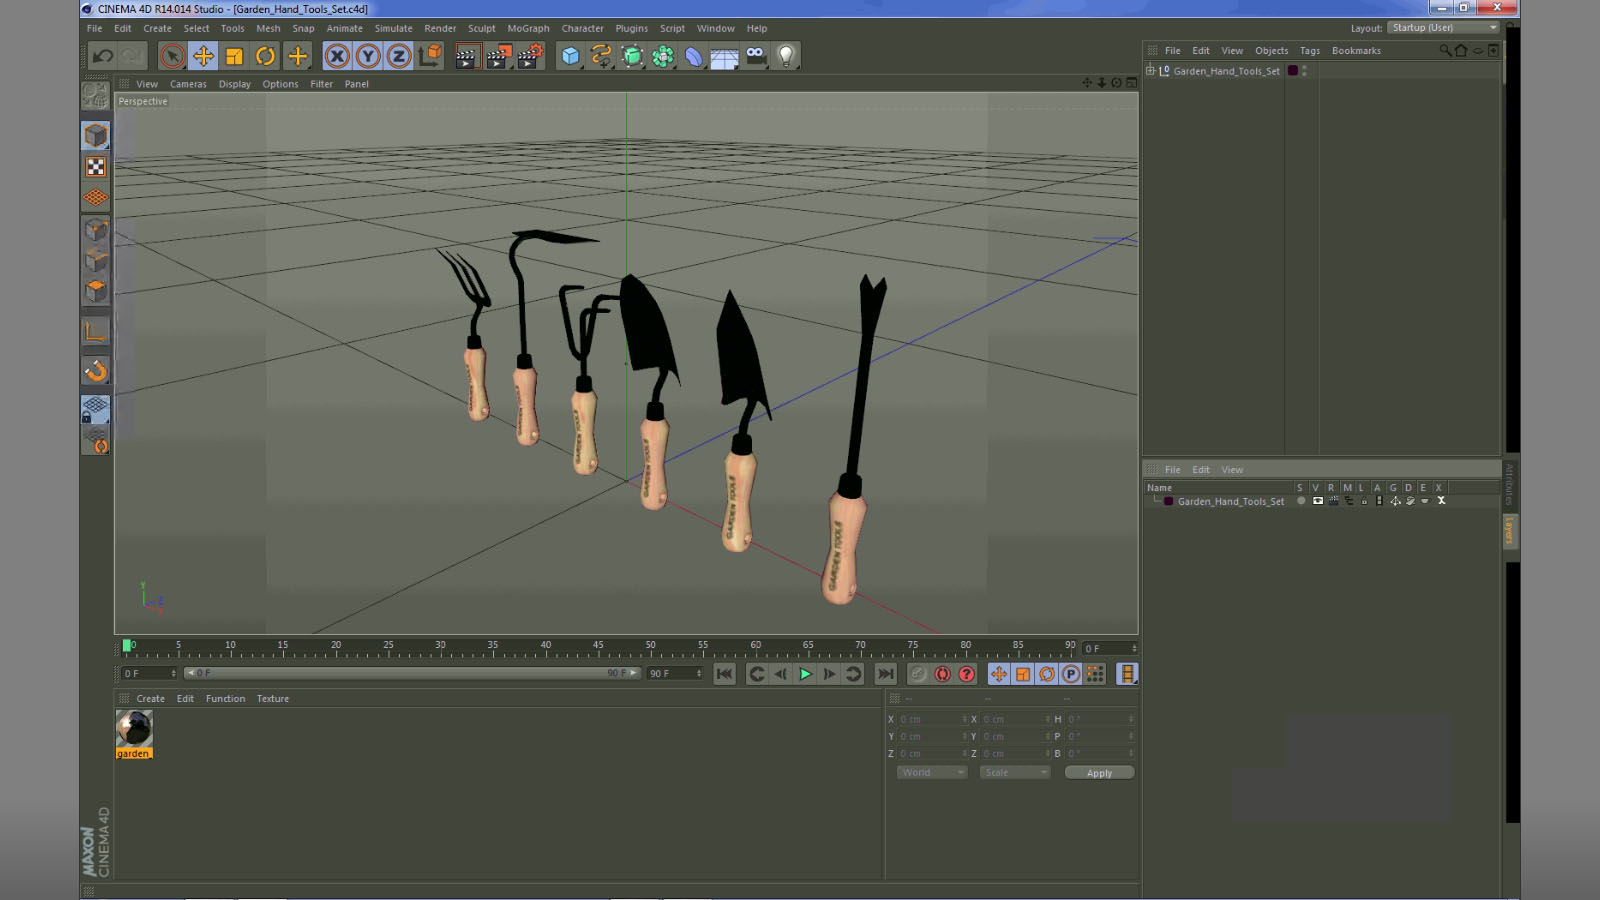Toggle Y axis lock
The height and width of the screenshot is (900, 1600).
coord(368,56)
